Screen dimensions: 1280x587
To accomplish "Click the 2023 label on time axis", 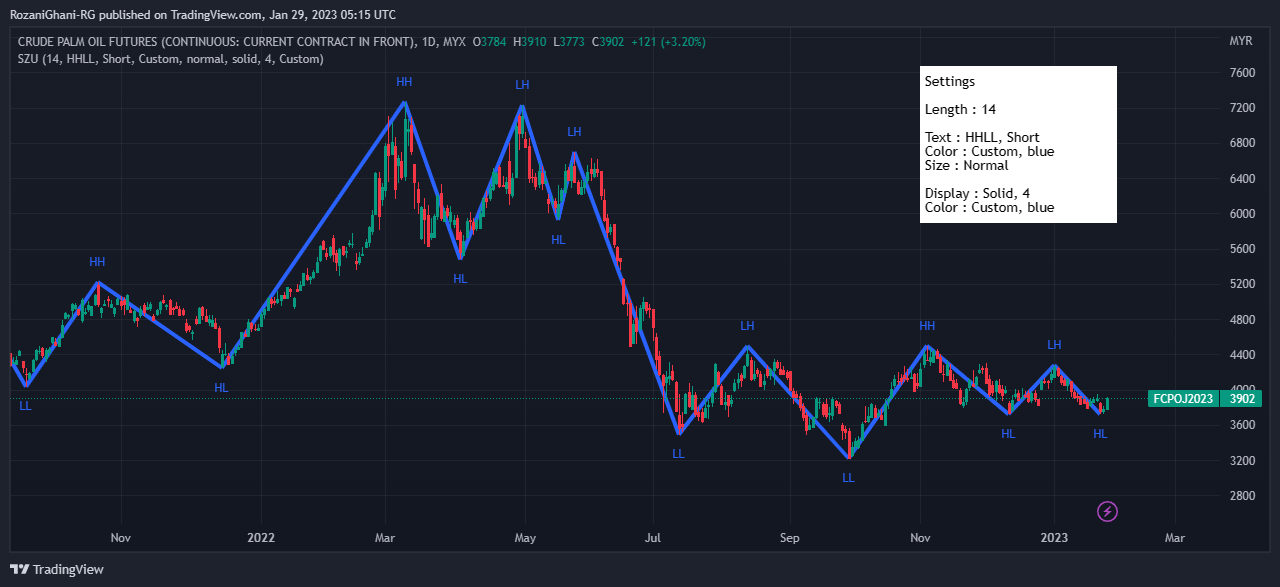I will (1054, 538).
